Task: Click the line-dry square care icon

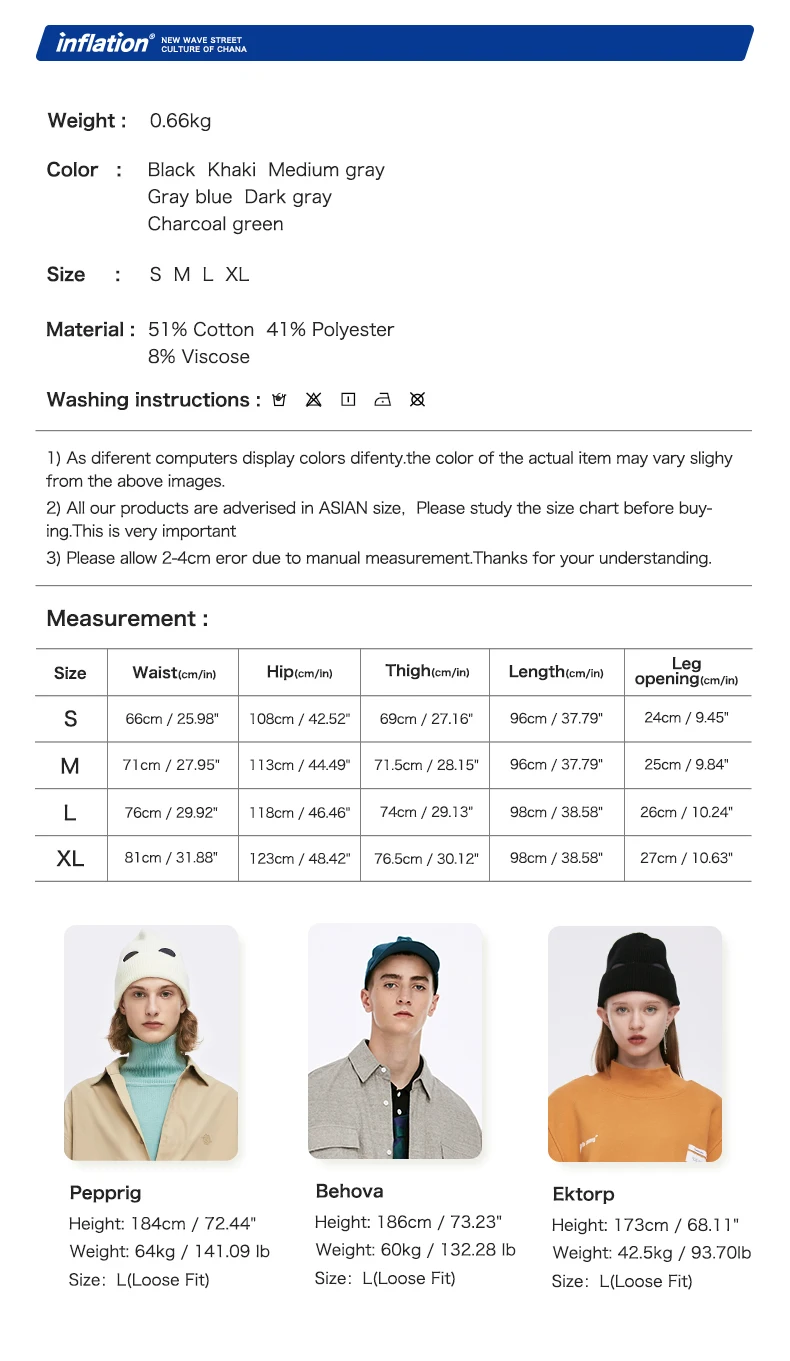Action: (348, 400)
